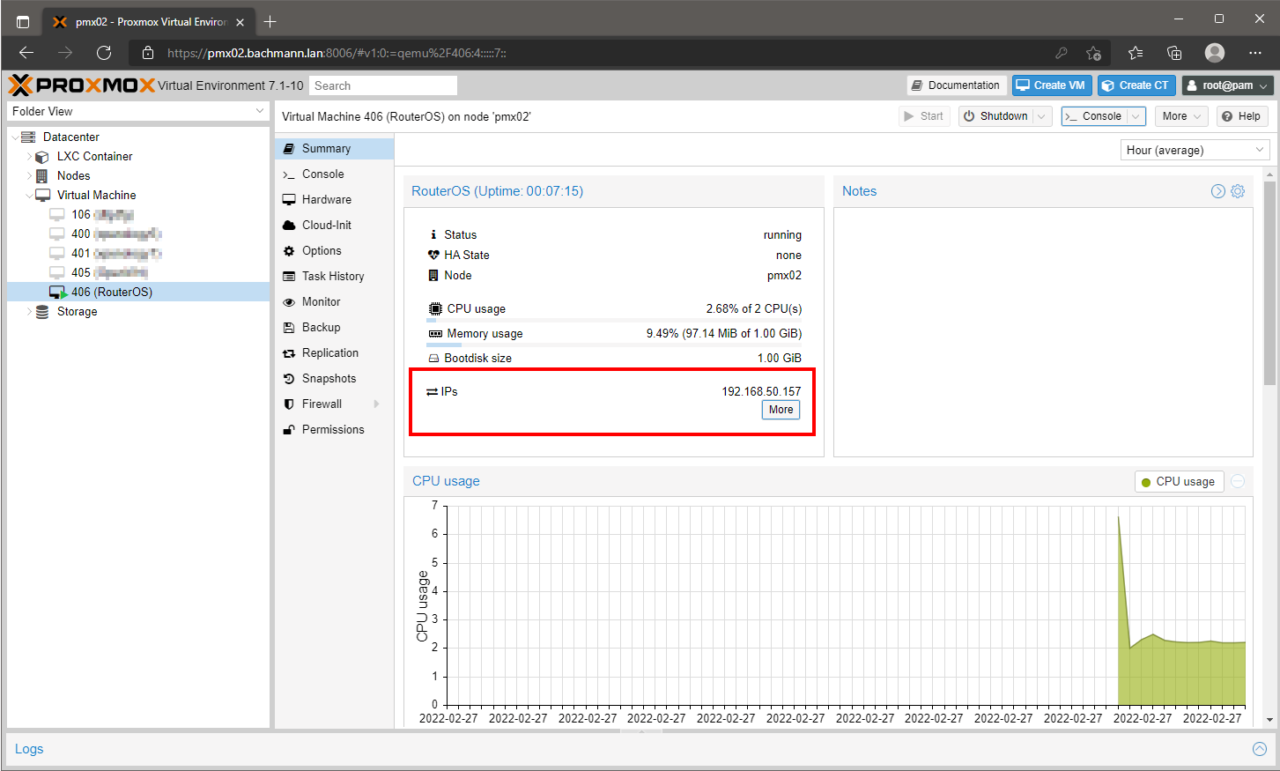Open the Options section
Image resolution: width=1280 pixels, height=771 pixels.
point(334,251)
